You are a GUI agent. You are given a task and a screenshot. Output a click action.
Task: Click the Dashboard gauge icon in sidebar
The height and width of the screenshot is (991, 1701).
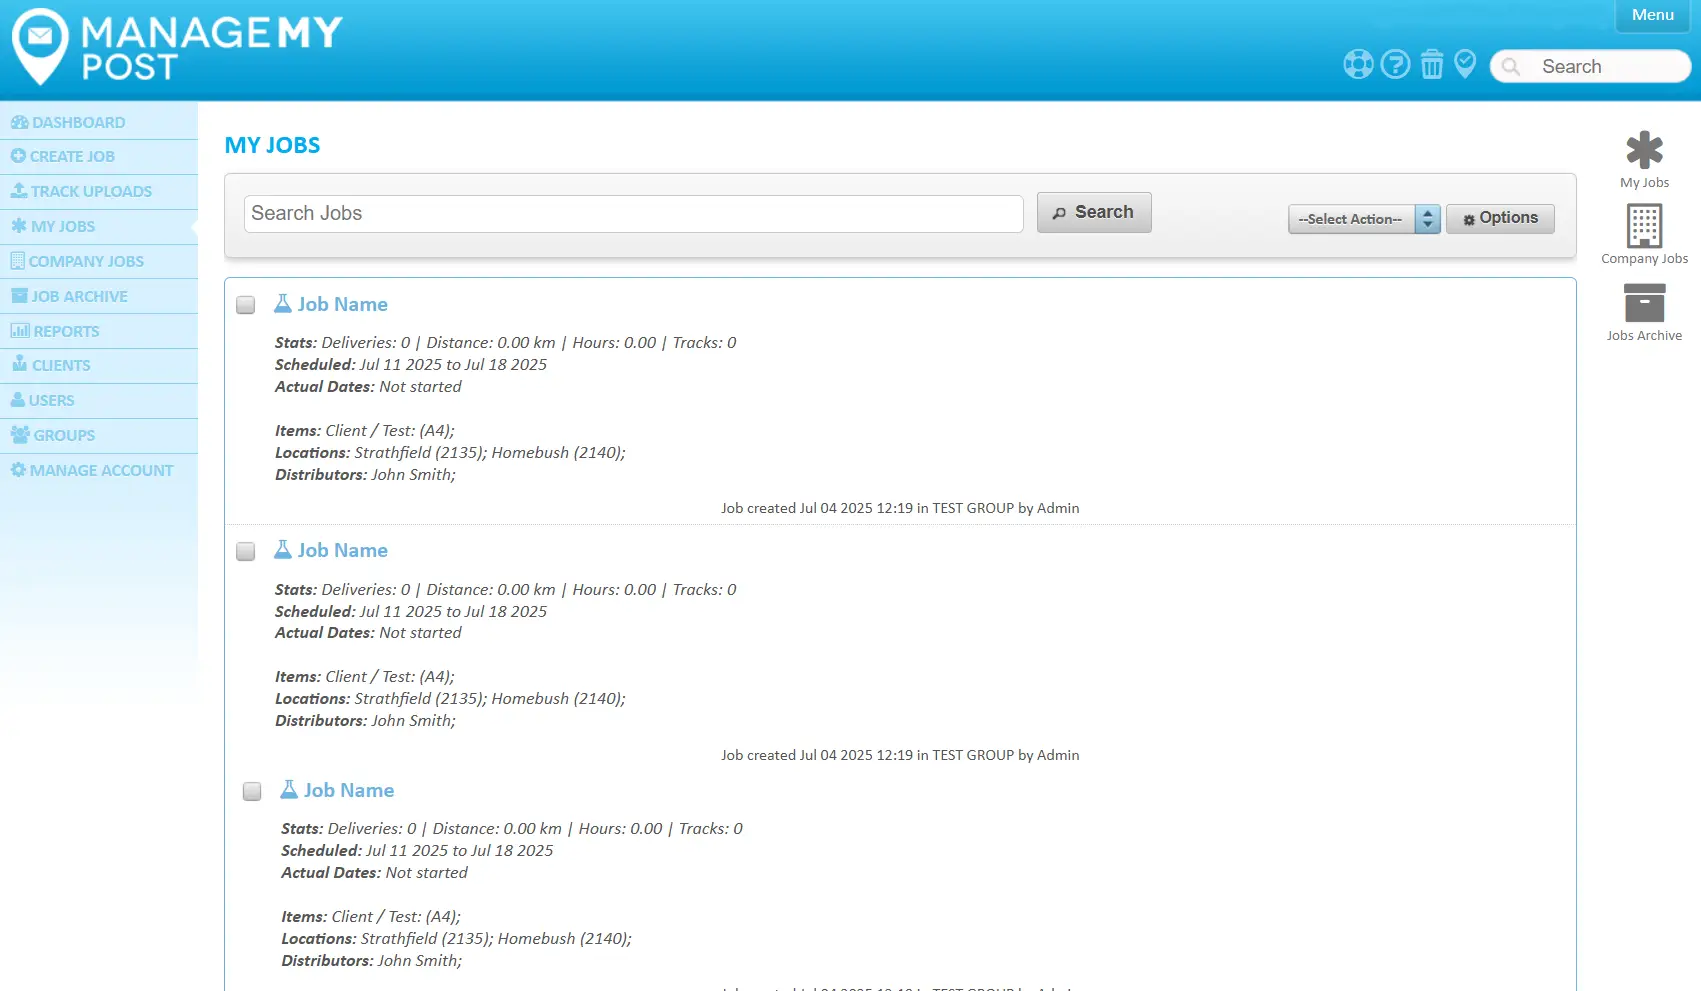click(19, 122)
